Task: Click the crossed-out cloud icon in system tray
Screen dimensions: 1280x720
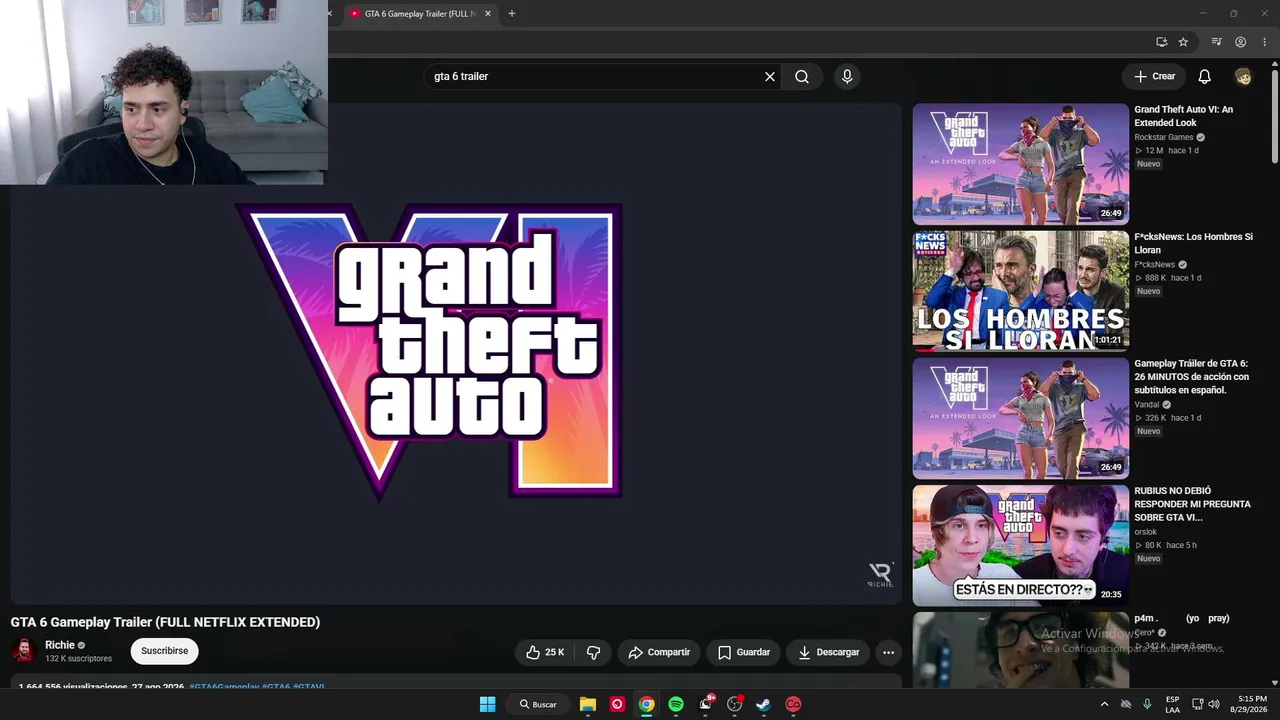Action: tap(1126, 704)
